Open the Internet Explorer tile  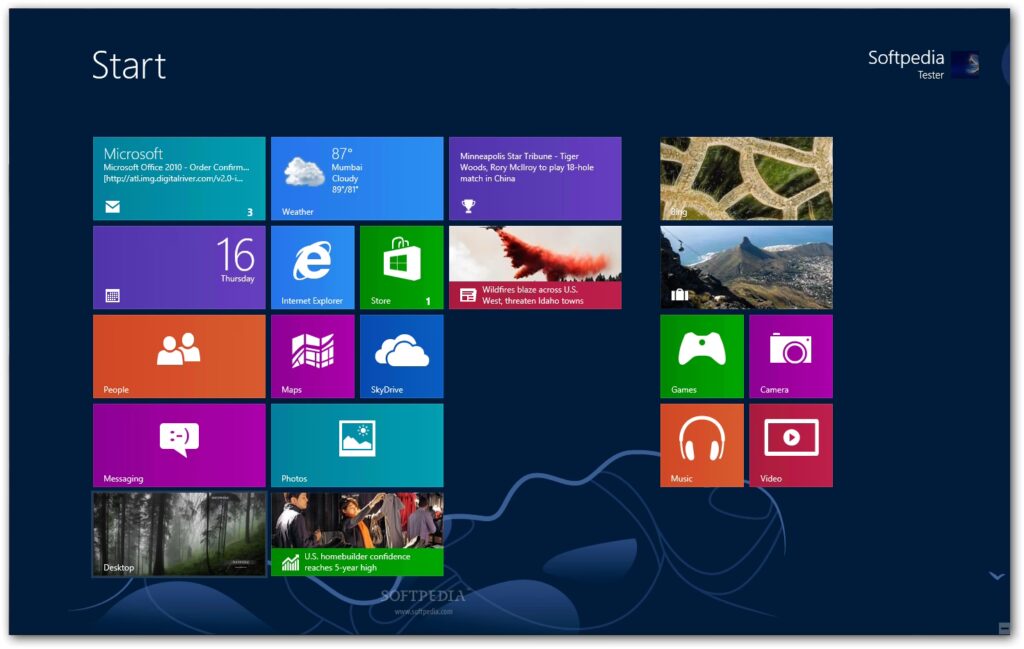tap(312, 267)
